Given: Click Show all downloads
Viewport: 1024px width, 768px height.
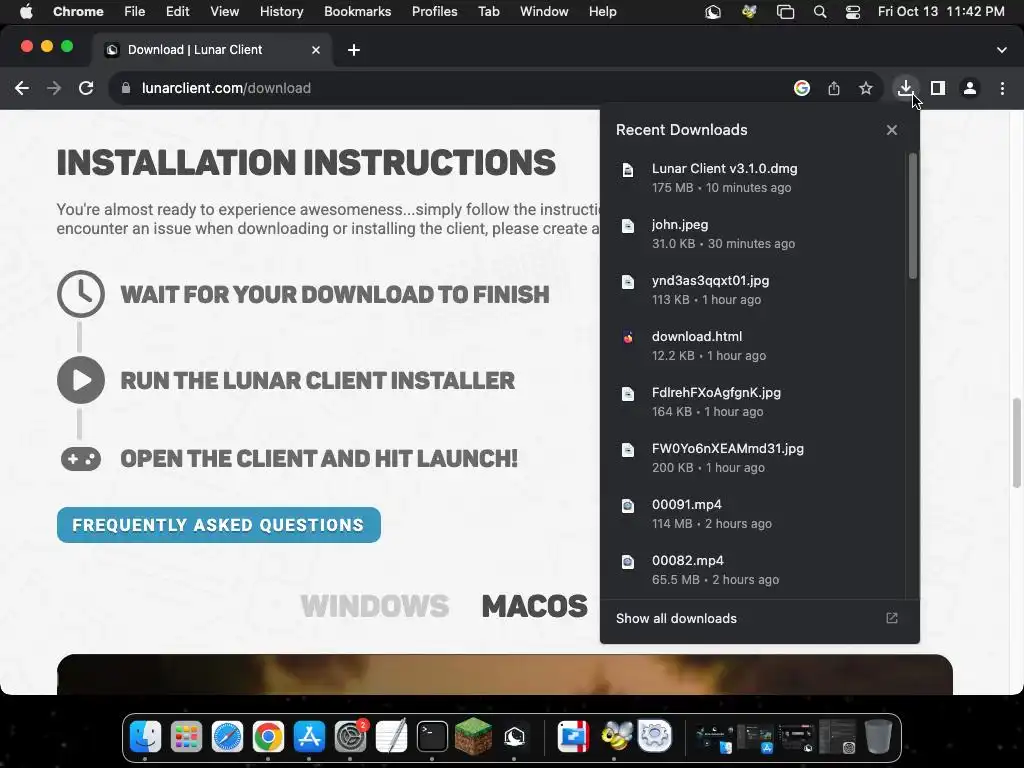Looking at the screenshot, I should (676, 618).
